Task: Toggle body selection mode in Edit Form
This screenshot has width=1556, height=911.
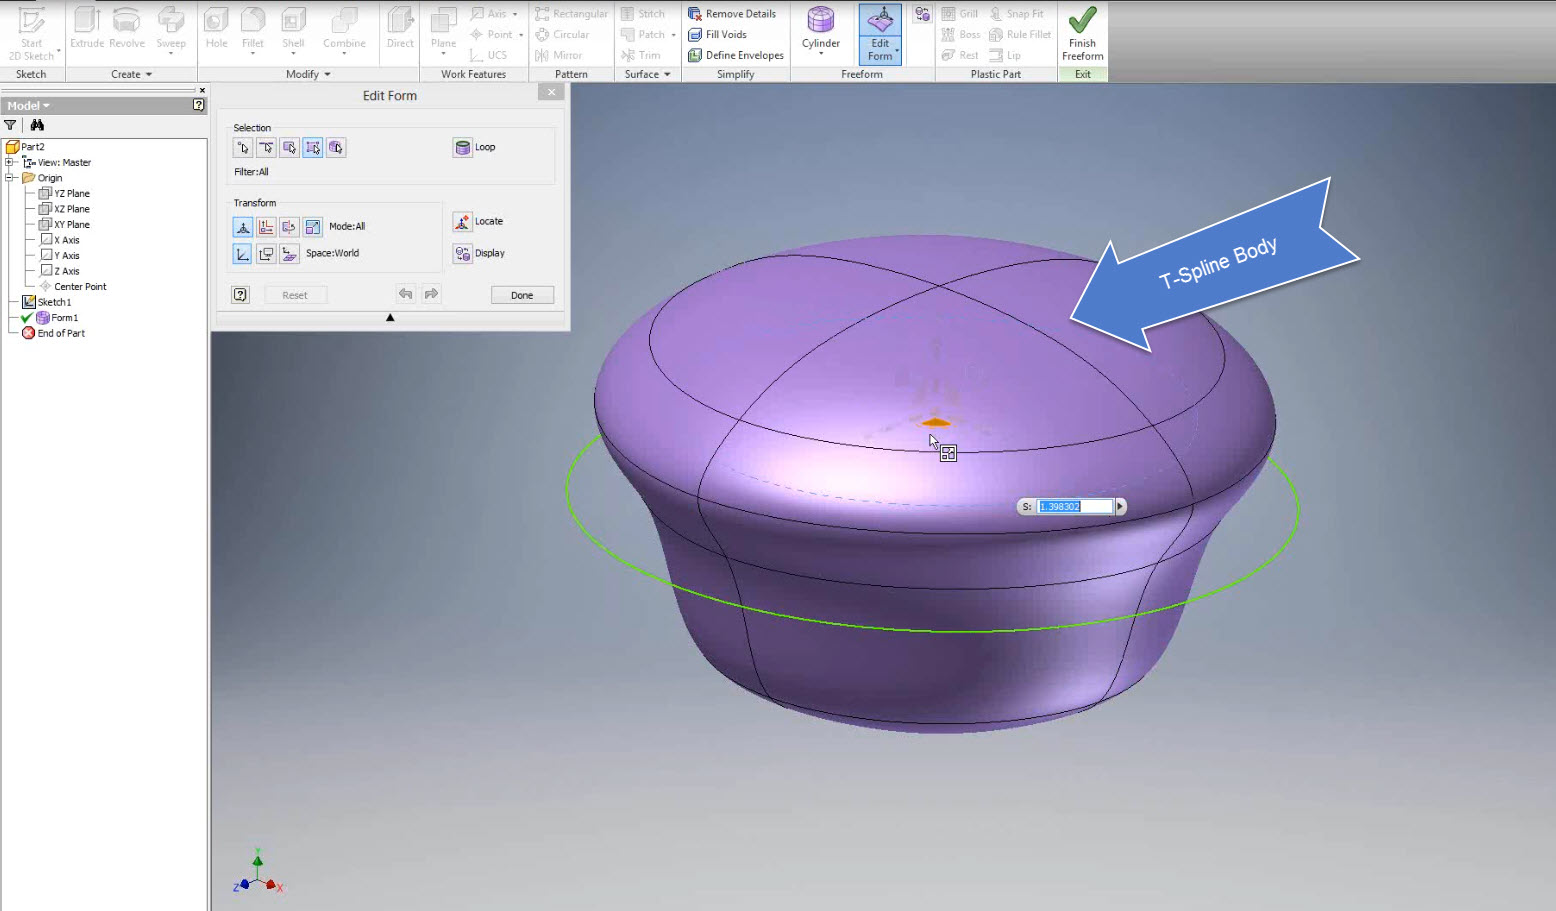Action: click(336, 147)
